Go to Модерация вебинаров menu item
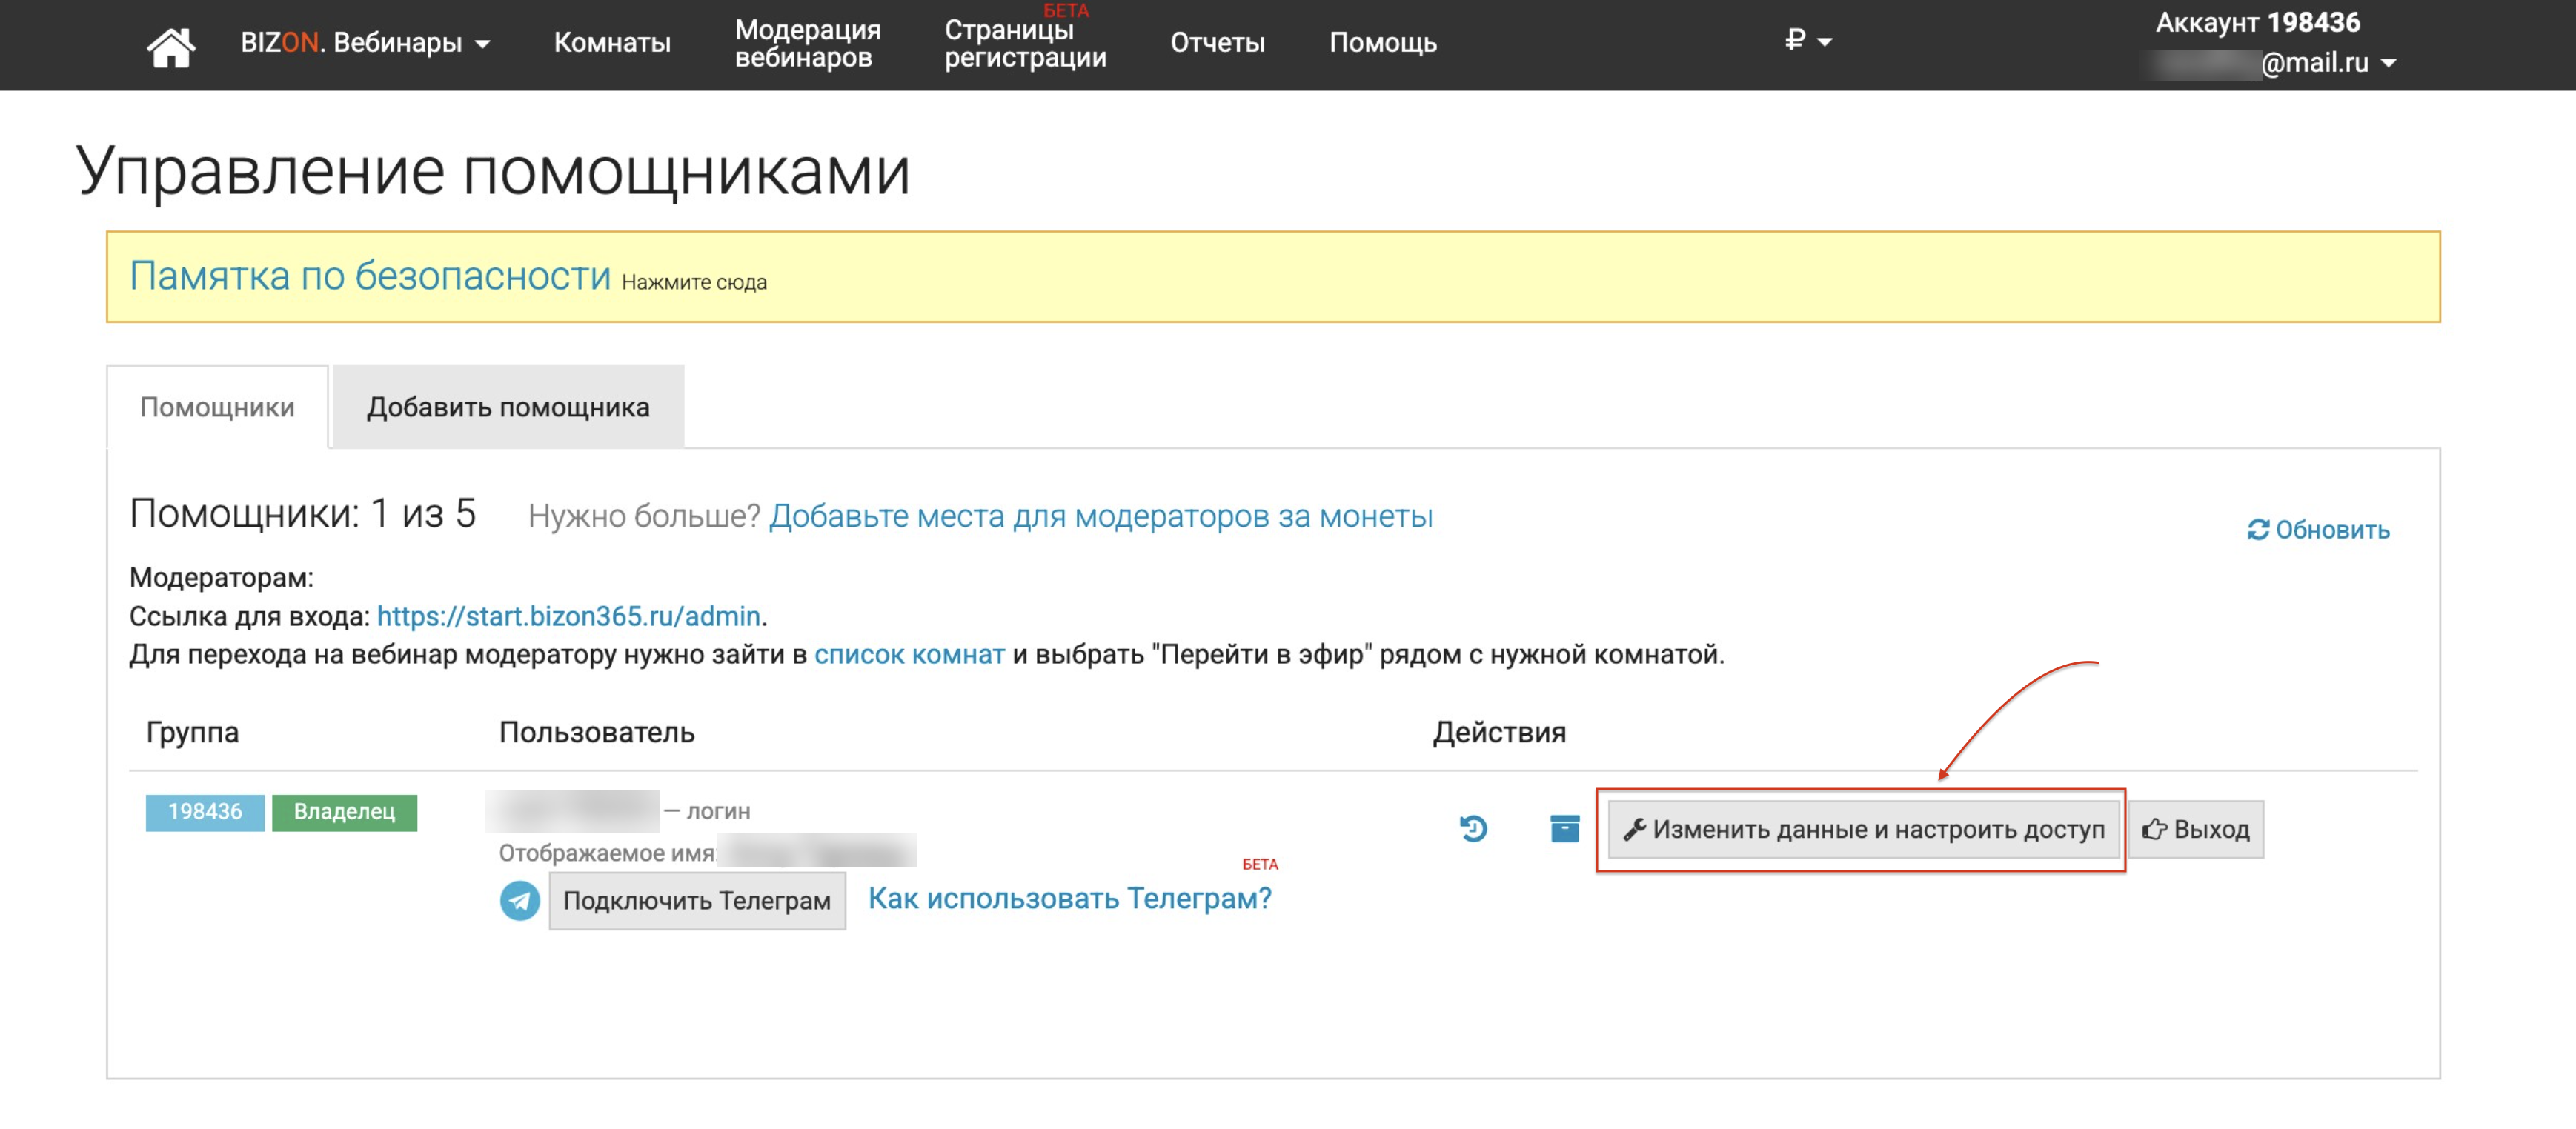 (x=807, y=43)
